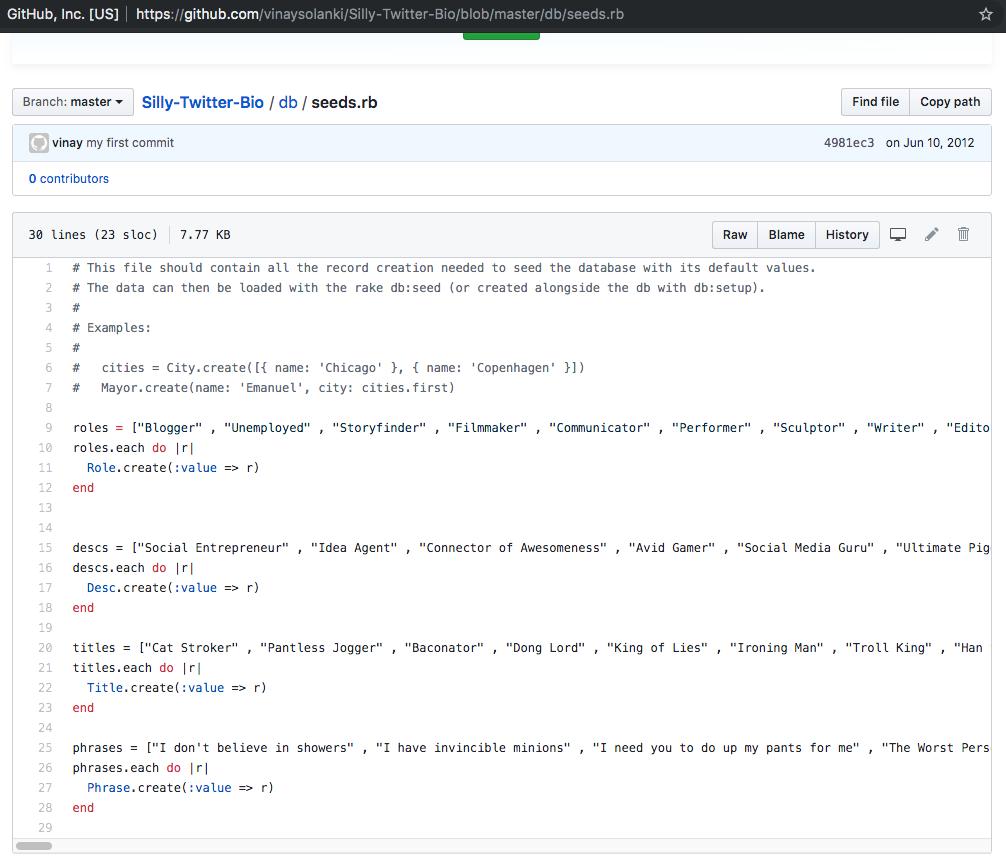Click the 'on Jun 10, 2012' commit date
Screen dimensions: 1006x864
pyautogui.click(x=930, y=143)
